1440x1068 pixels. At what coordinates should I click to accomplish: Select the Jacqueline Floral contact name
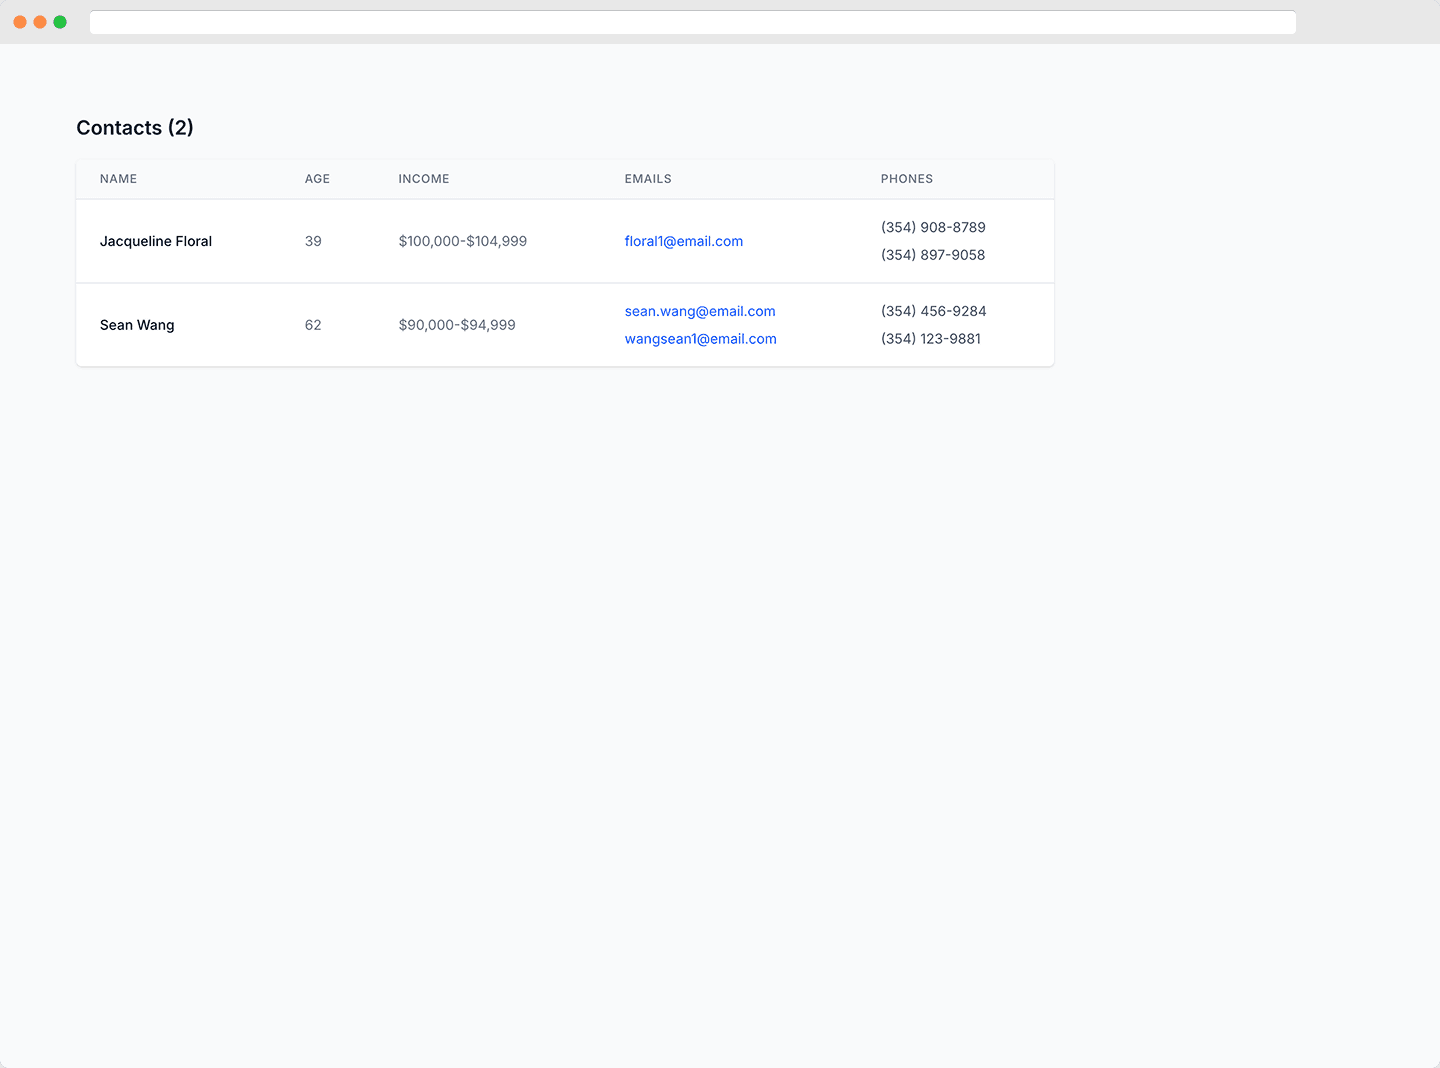pos(156,241)
